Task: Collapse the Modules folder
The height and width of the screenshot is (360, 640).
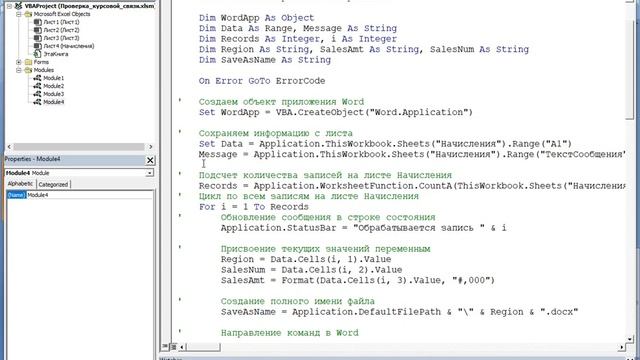Action: tap(19, 70)
